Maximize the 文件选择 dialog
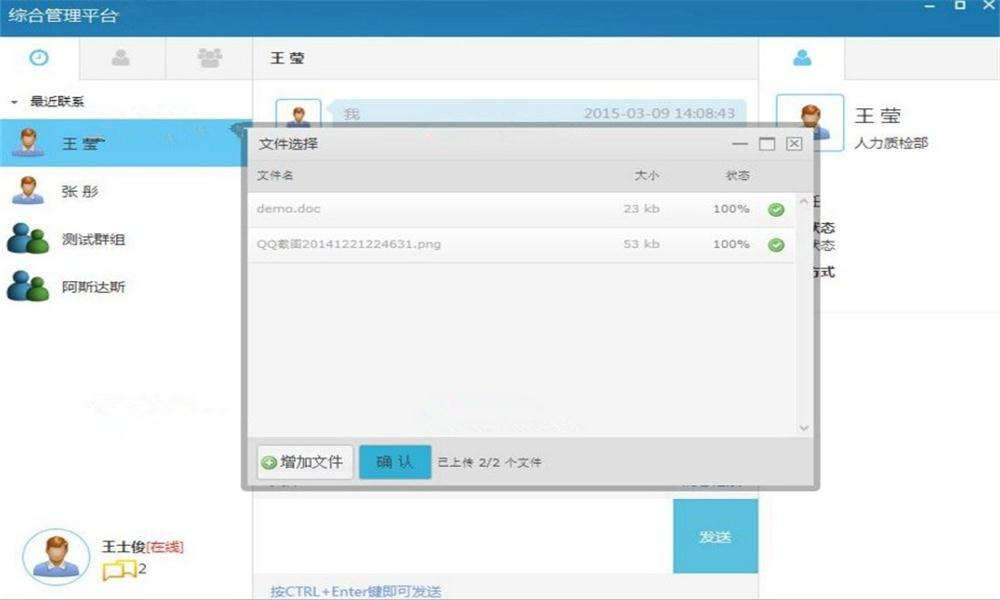 click(767, 144)
